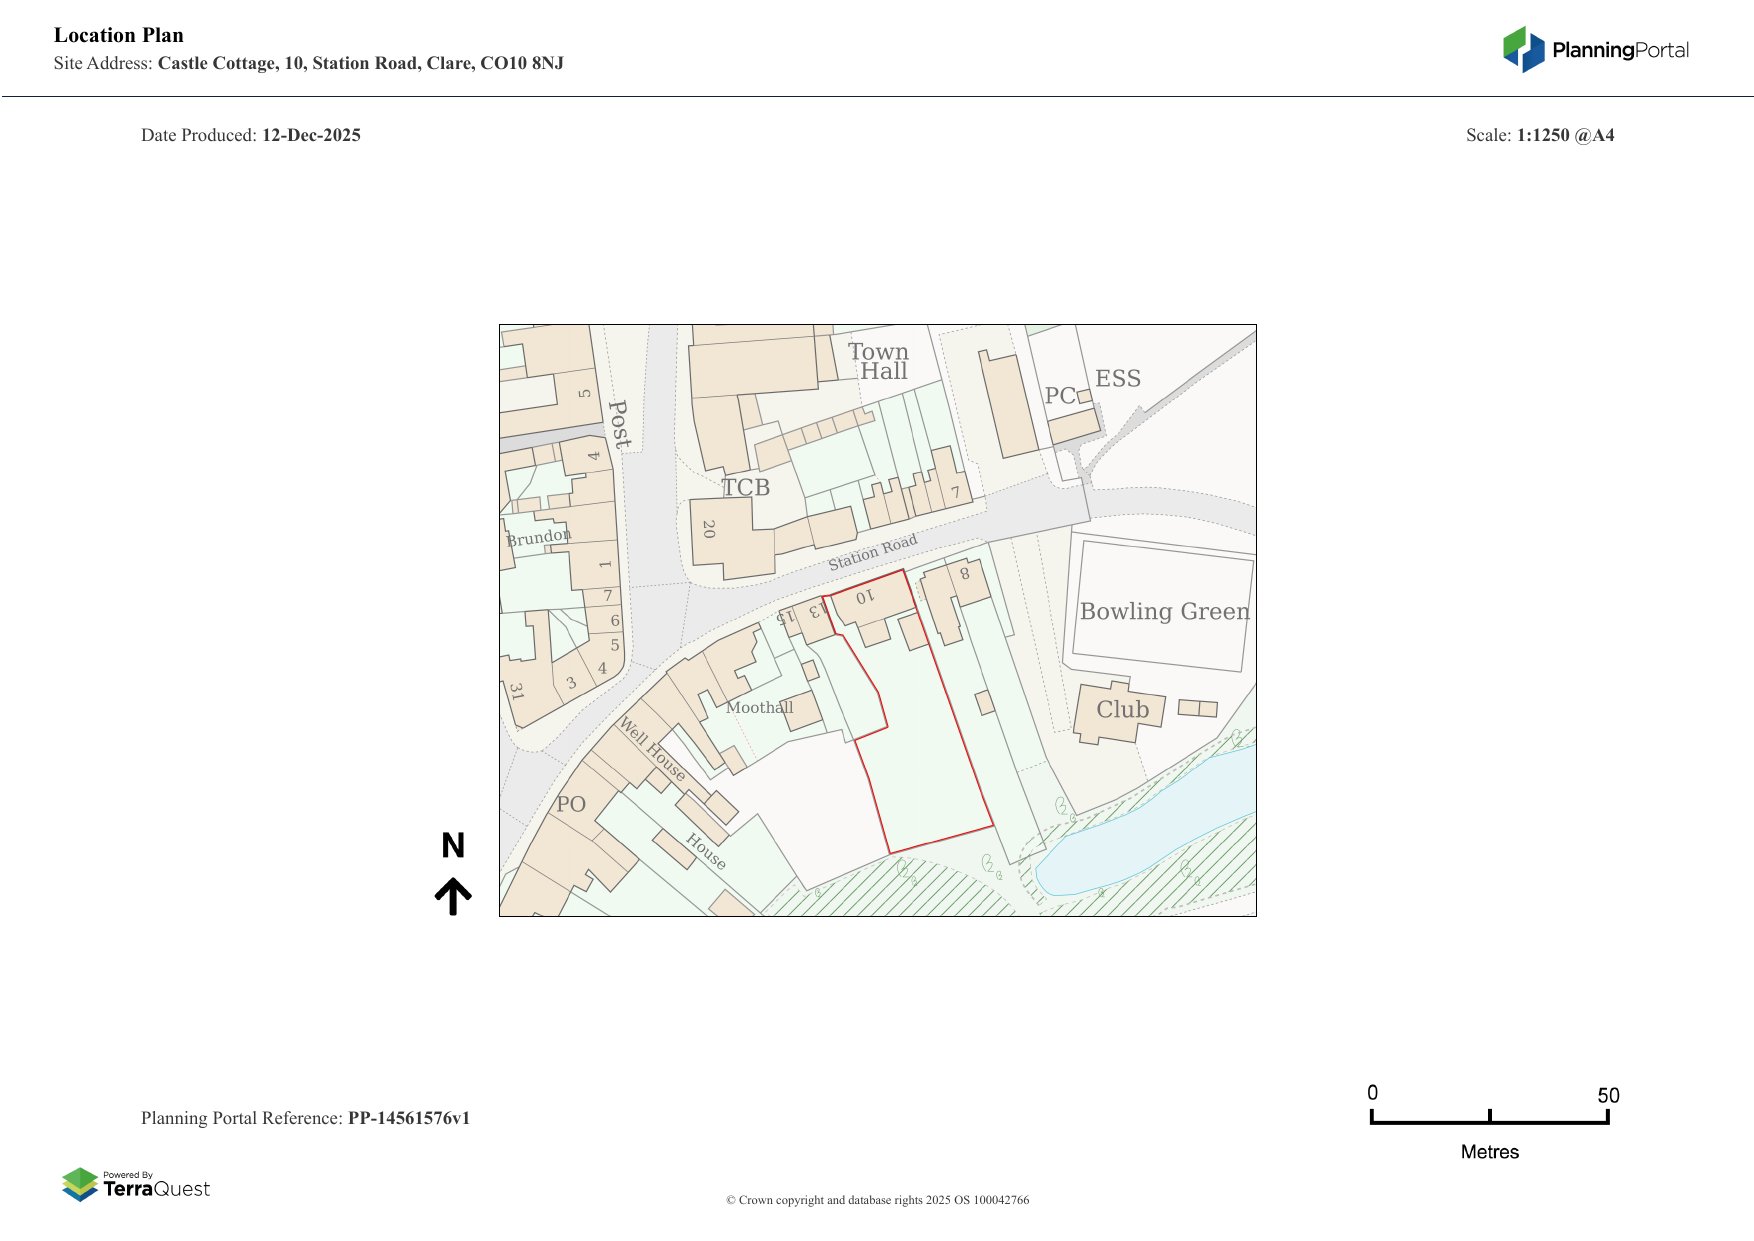Screen dimensions: 1754x1241
Task: Click the ESS label on the map
Action: coord(1117,379)
